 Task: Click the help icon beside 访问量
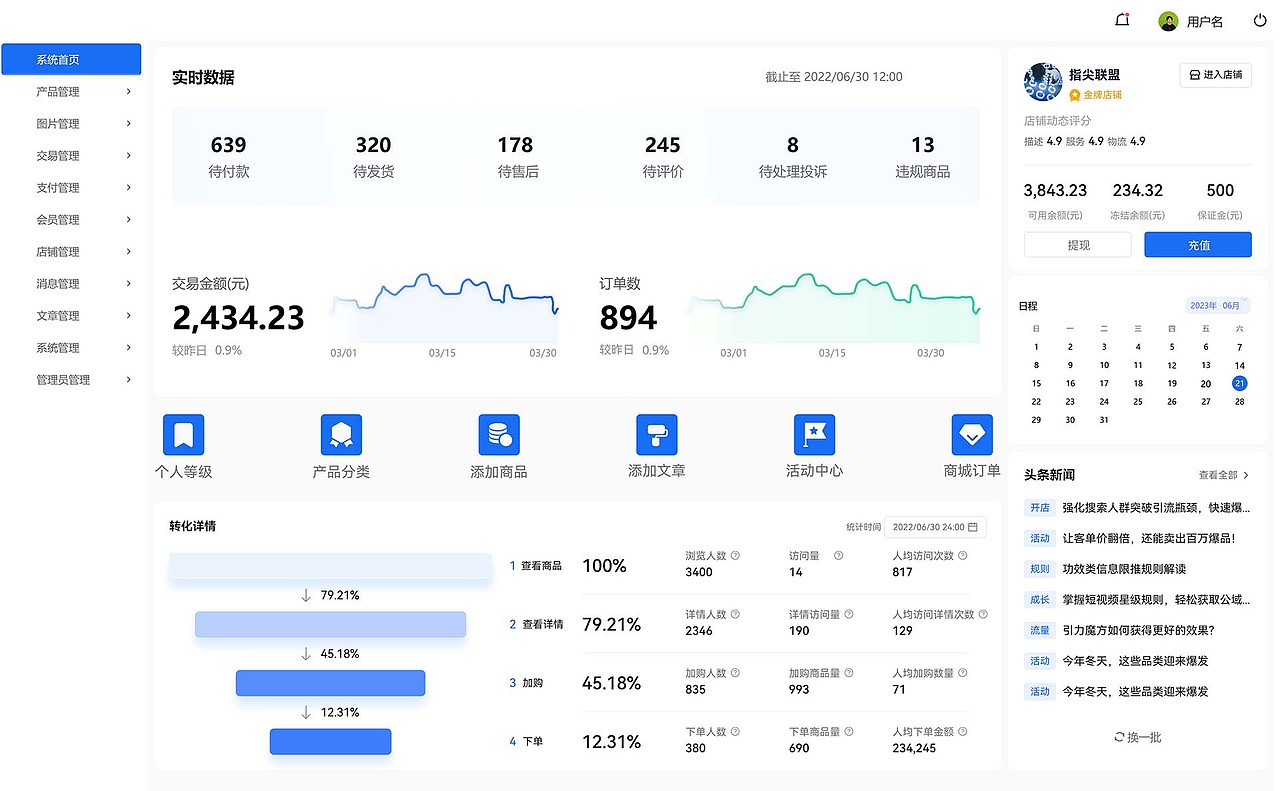click(x=838, y=555)
